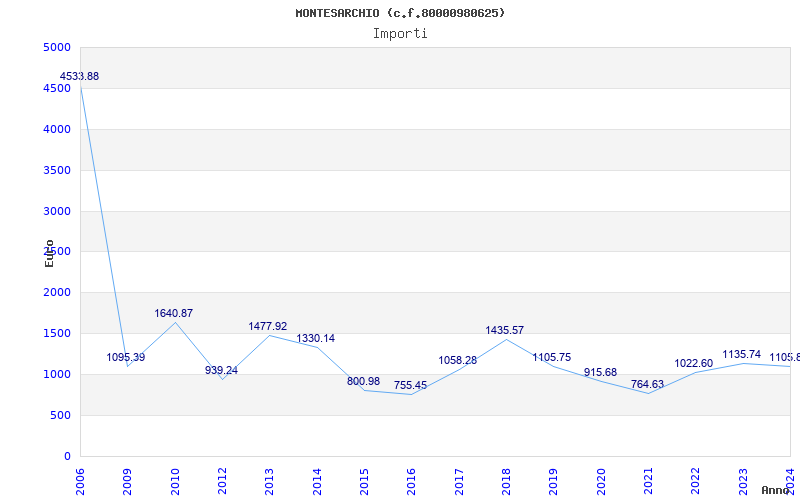Viewport: 800px width, 500px height.
Task: Select the 1105.75 data label
Action: (552, 358)
